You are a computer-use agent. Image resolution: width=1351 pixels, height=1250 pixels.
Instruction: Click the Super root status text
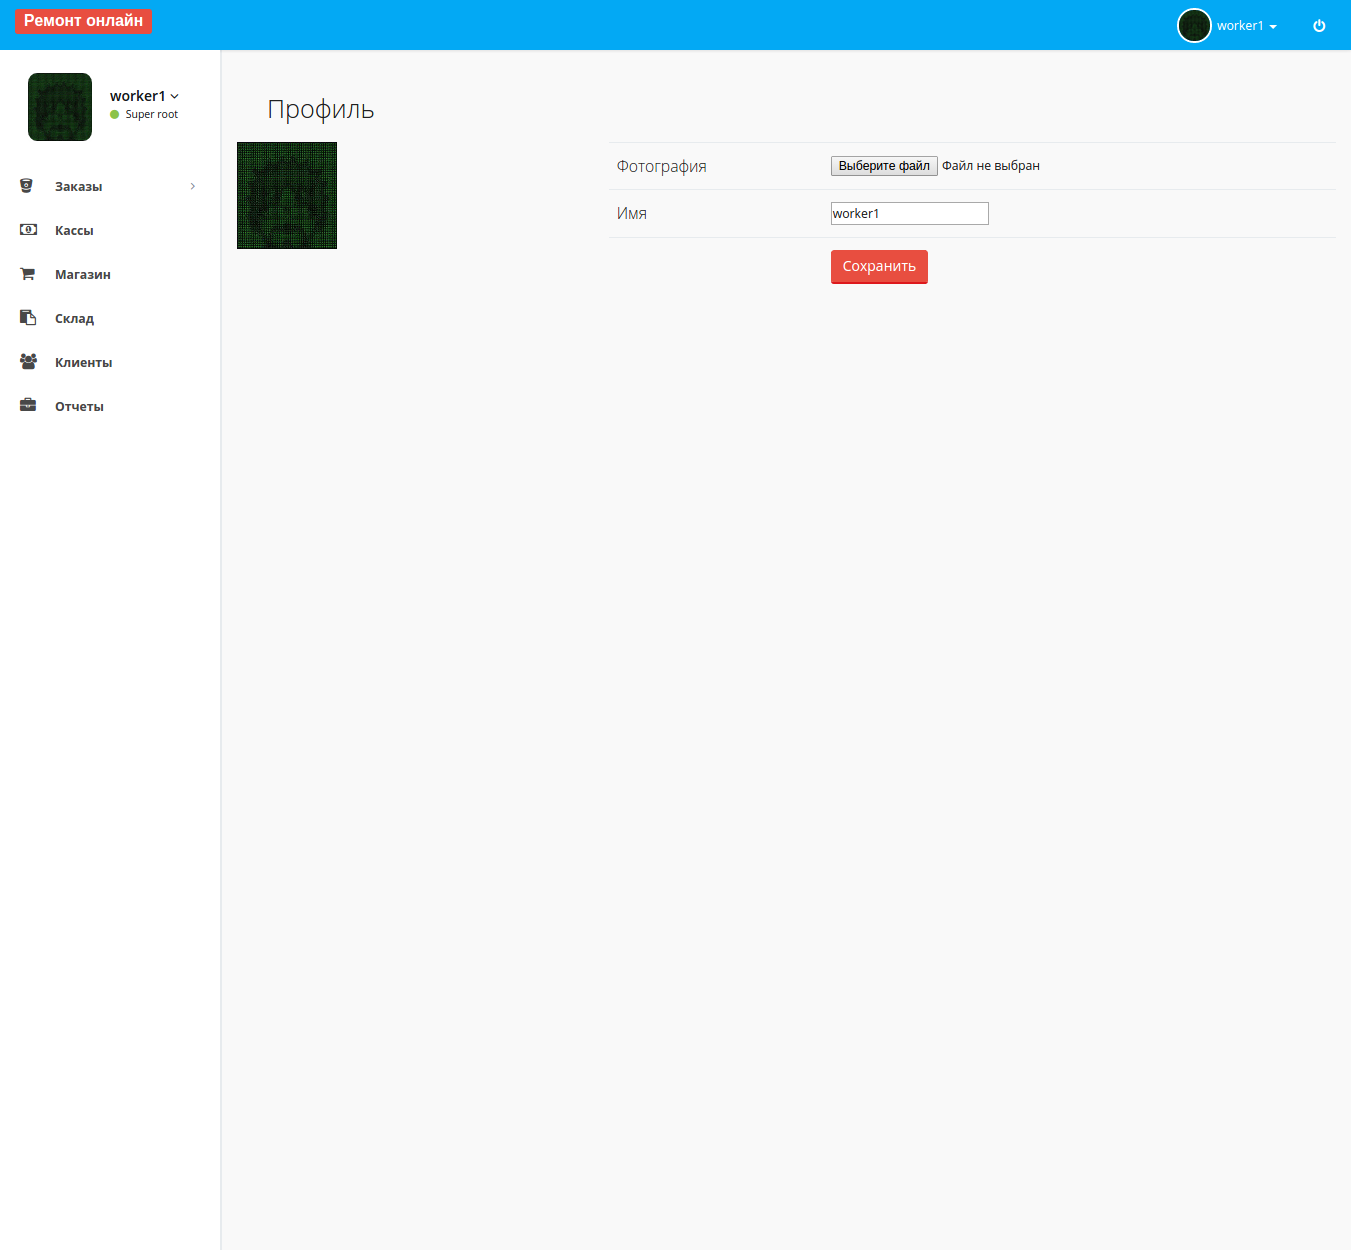152,114
